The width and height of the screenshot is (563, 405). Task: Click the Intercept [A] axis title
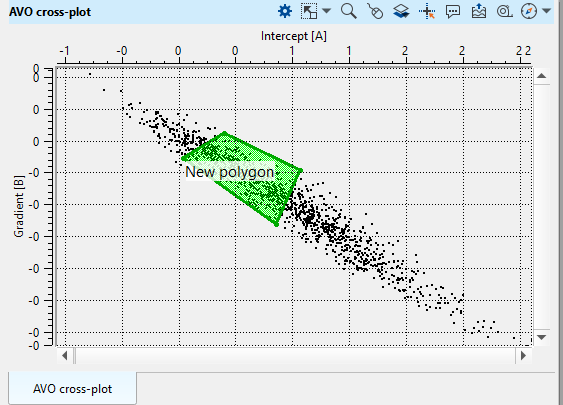pos(294,36)
